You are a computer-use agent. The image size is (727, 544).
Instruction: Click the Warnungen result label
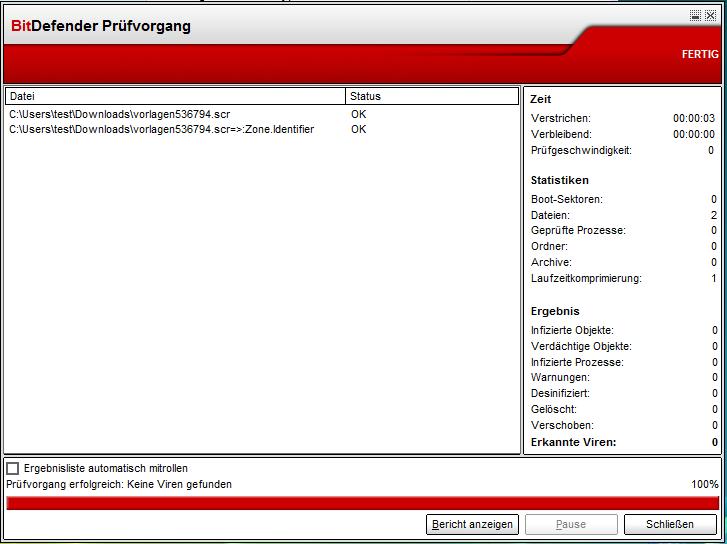coord(560,378)
